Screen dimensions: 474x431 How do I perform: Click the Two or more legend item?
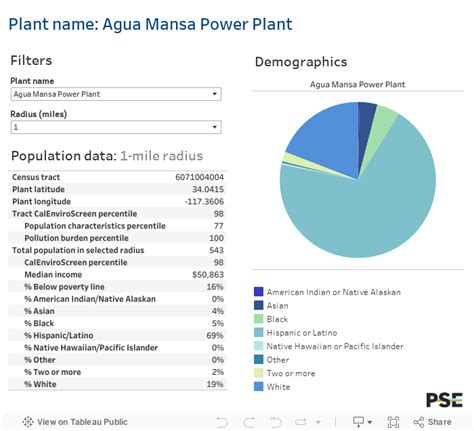pos(284,373)
